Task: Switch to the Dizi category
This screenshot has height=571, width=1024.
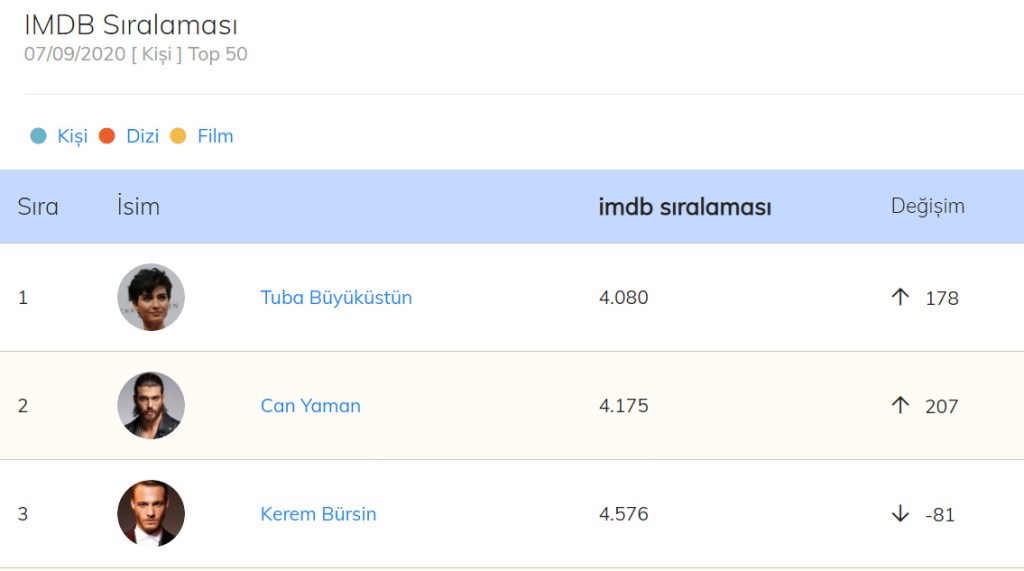Action: click(142, 136)
